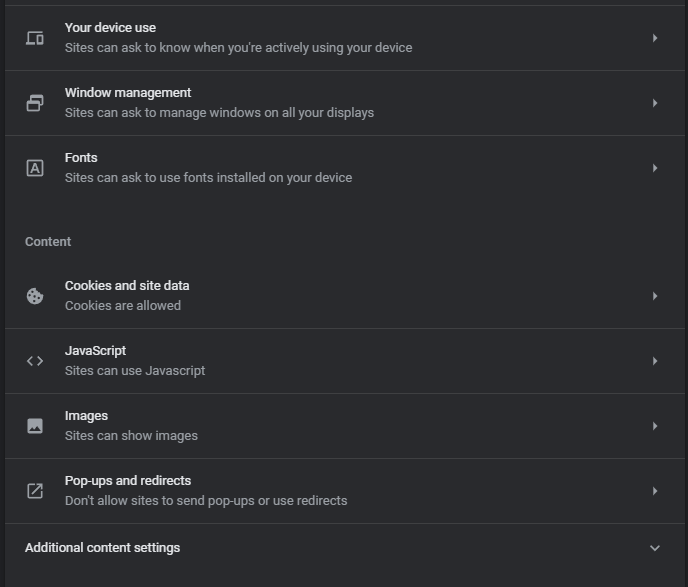Open Pop-ups and redirects arrow
This screenshot has height=587, width=688.
655,491
